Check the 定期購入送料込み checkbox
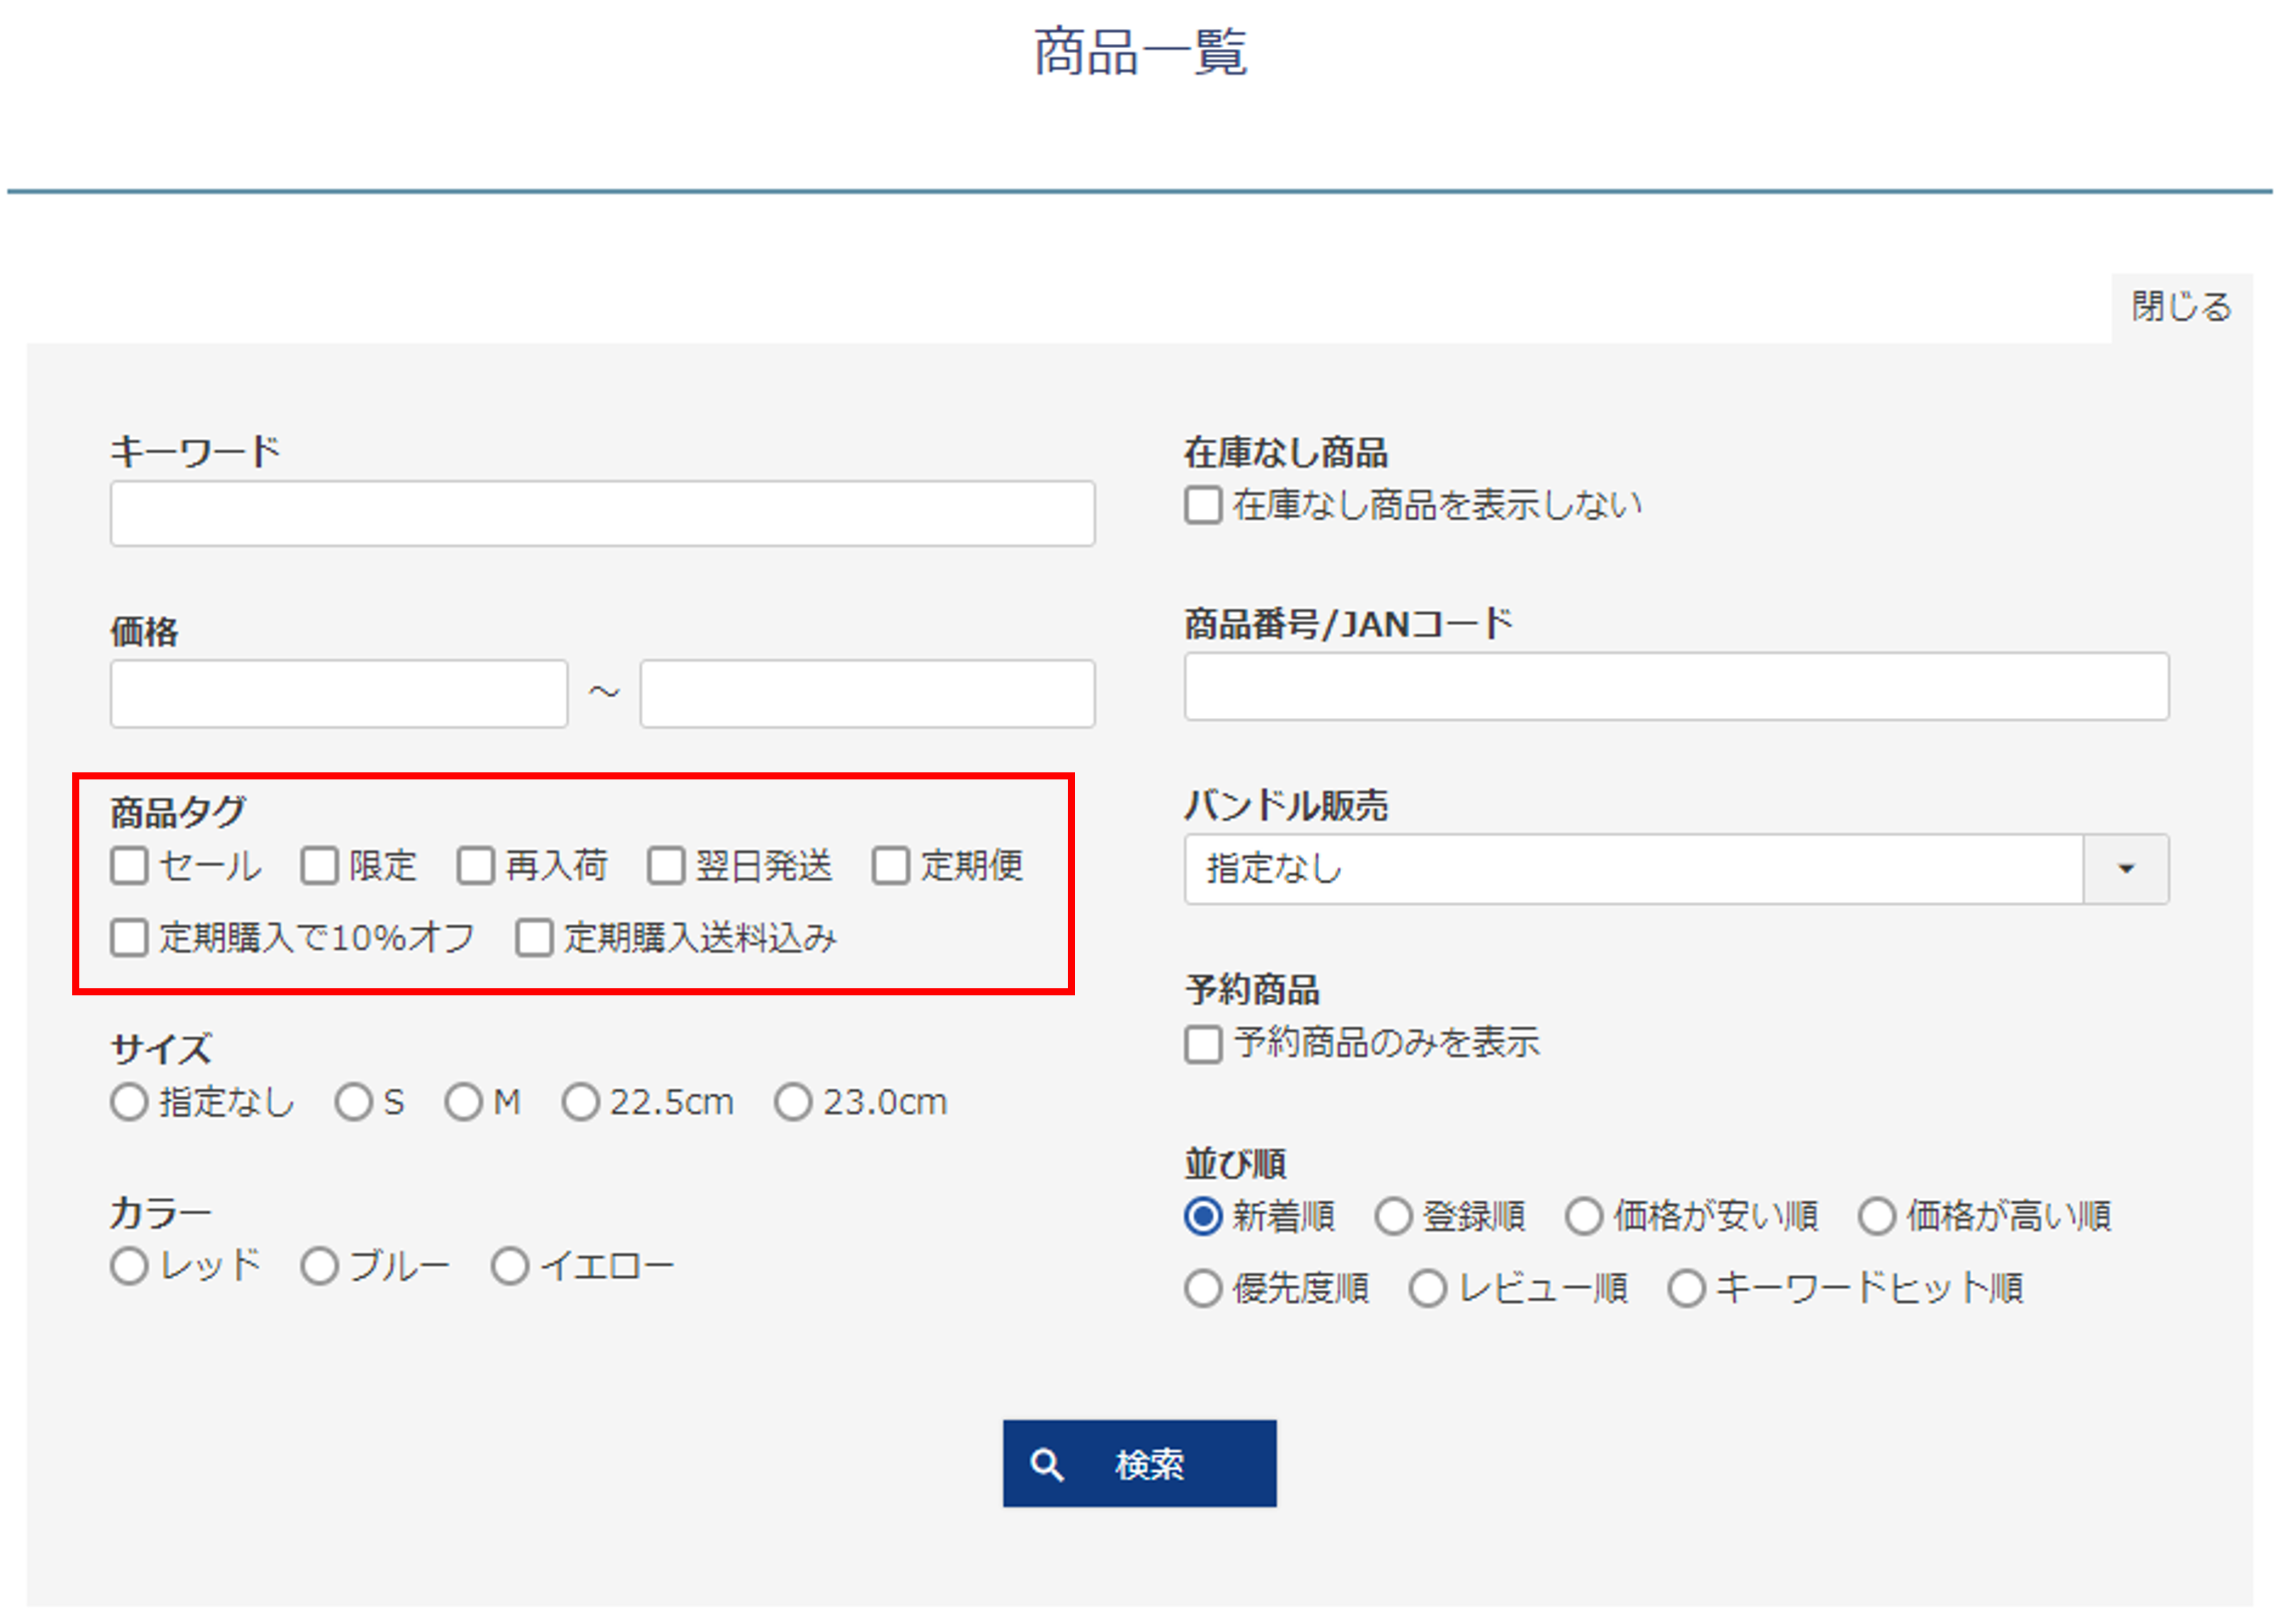 coord(534,937)
